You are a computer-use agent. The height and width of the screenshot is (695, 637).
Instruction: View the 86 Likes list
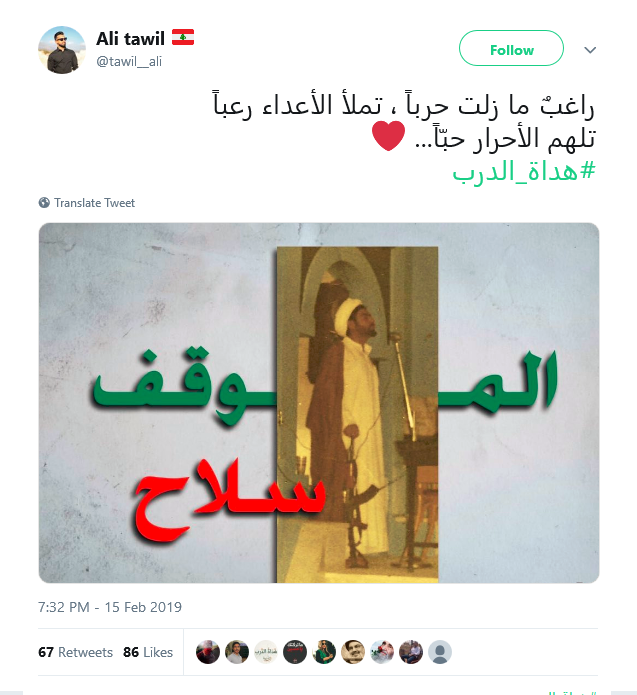[148, 652]
